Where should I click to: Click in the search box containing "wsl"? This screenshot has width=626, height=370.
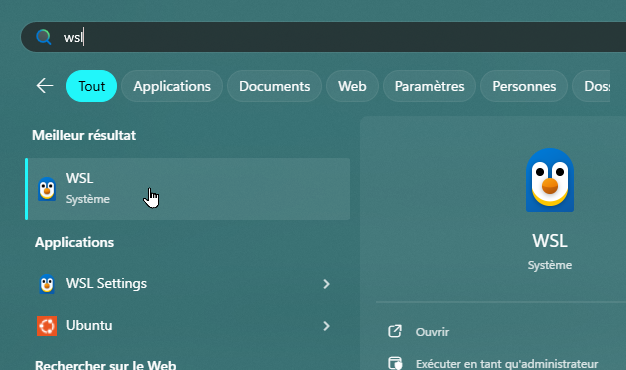pyautogui.click(x=323, y=37)
